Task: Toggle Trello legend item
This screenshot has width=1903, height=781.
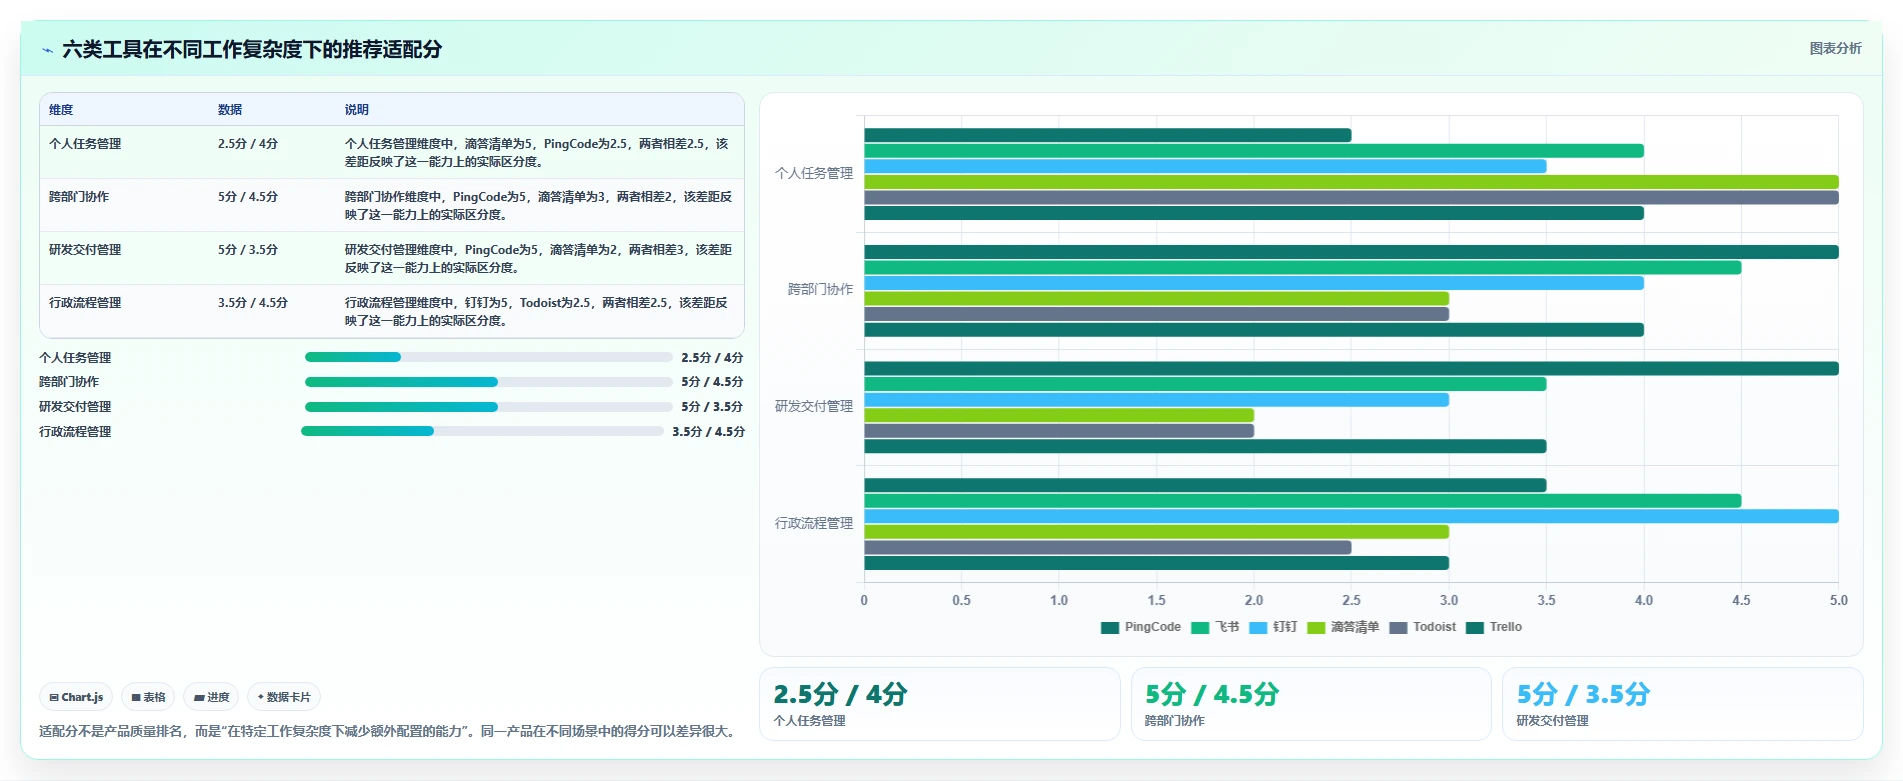Action: pyautogui.click(x=1494, y=627)
